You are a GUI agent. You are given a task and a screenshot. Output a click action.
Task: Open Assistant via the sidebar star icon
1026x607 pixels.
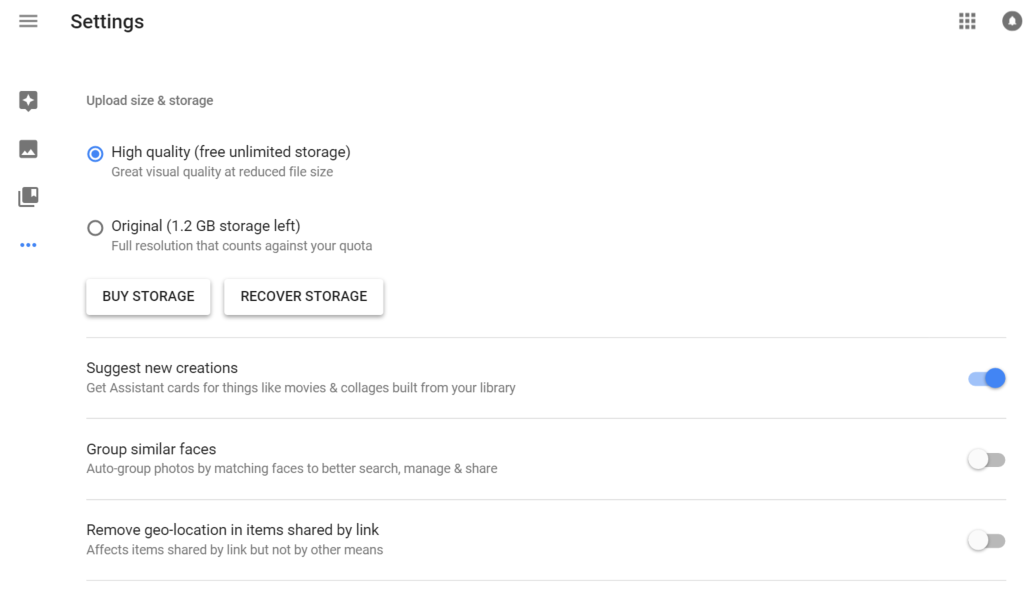click(27, 100)
